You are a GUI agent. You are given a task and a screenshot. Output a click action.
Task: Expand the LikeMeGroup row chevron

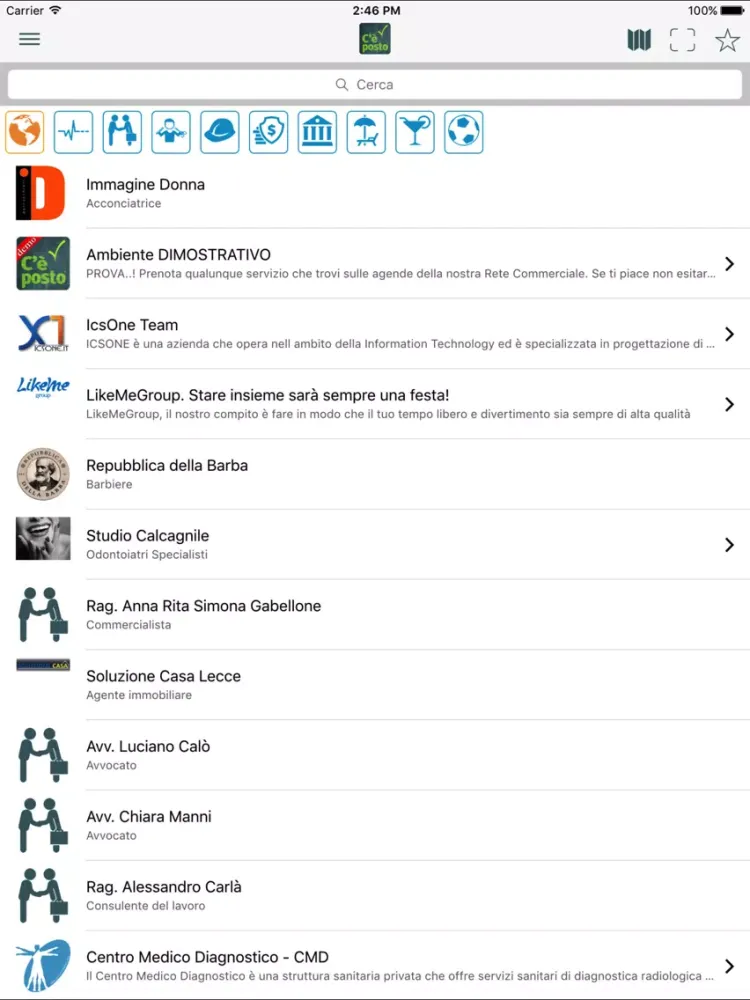tap(730, 404)
